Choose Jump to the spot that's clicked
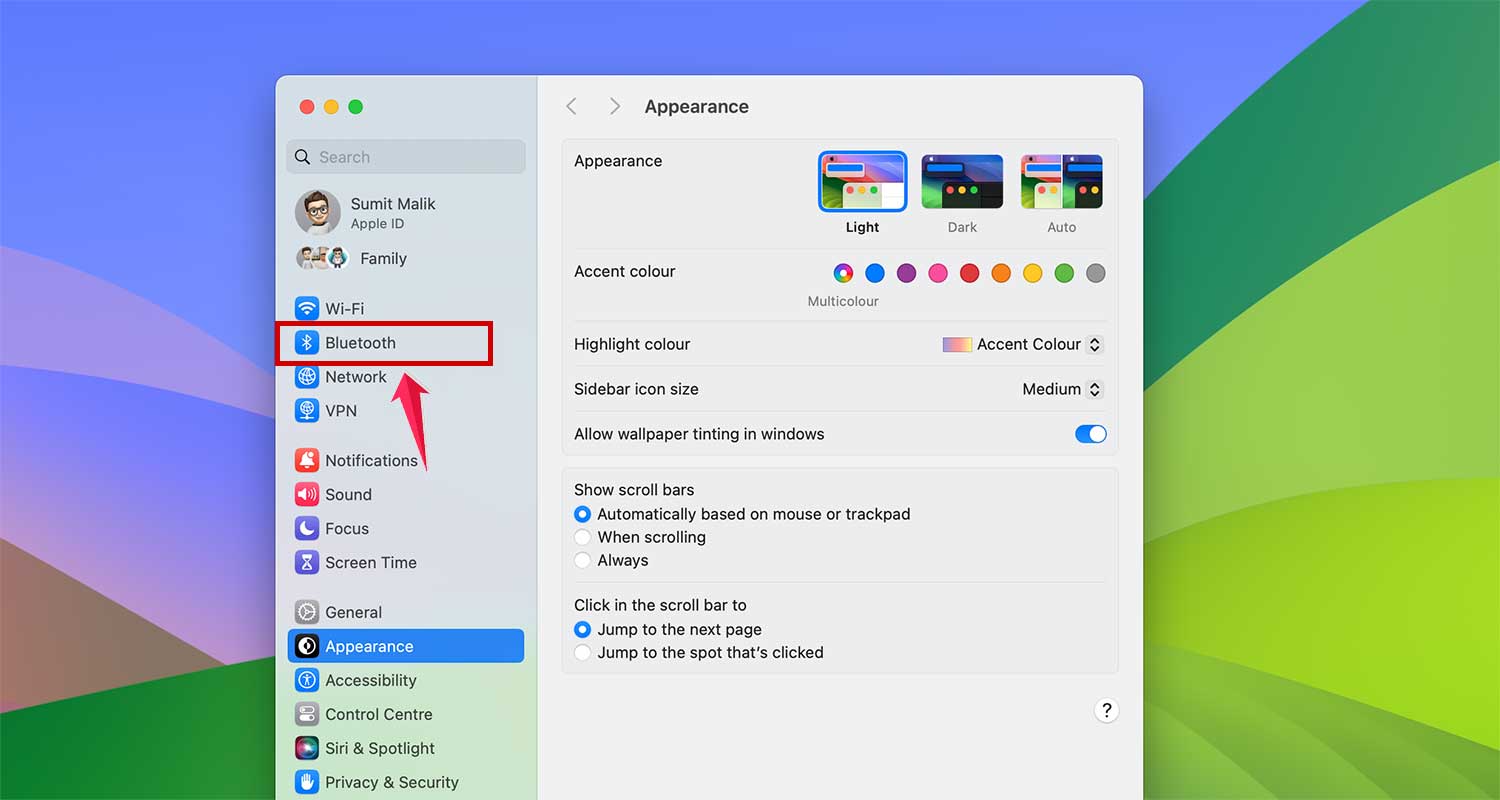The width and height of the screenshot is (1500, 800). [582, 653]
